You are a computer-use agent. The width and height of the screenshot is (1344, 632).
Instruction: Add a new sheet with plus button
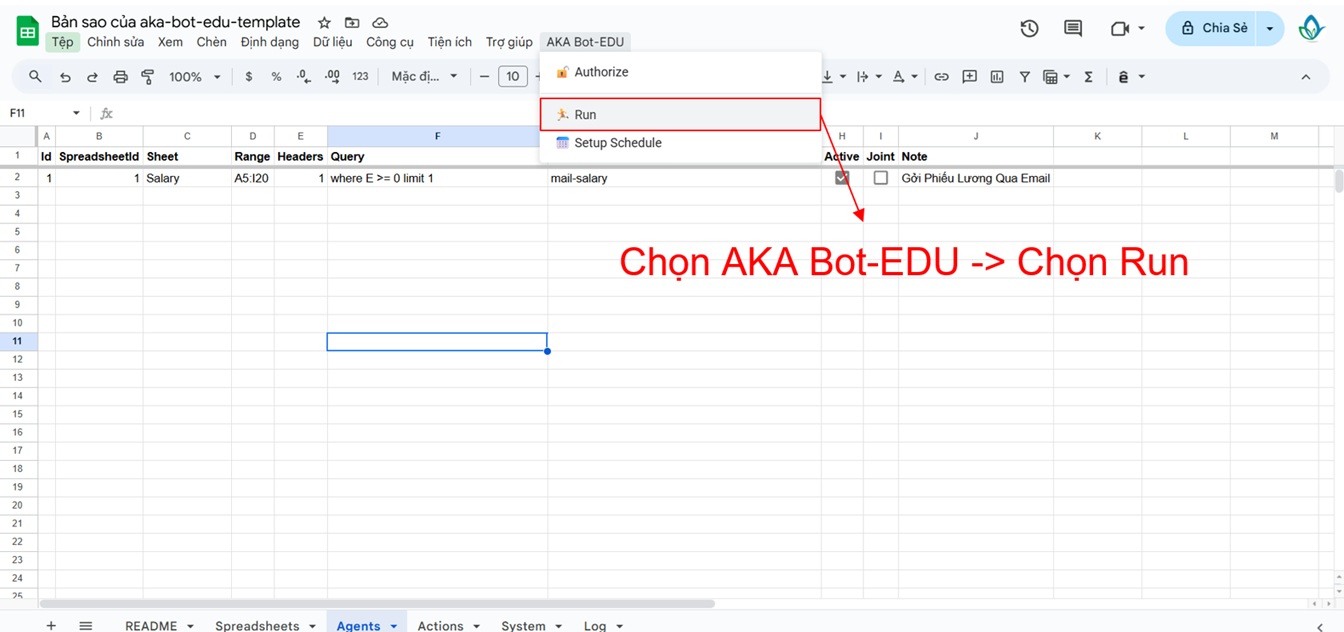pos(51,625)
